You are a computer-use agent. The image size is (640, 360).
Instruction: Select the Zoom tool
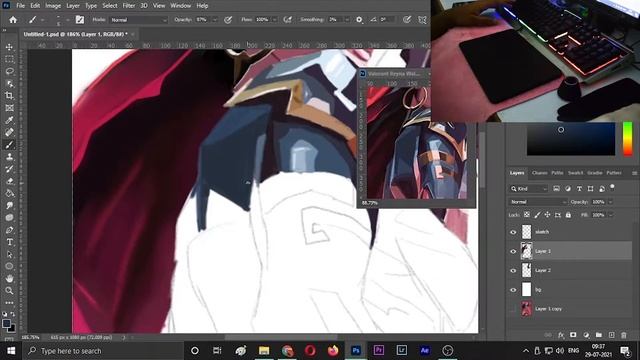(9, 291)
